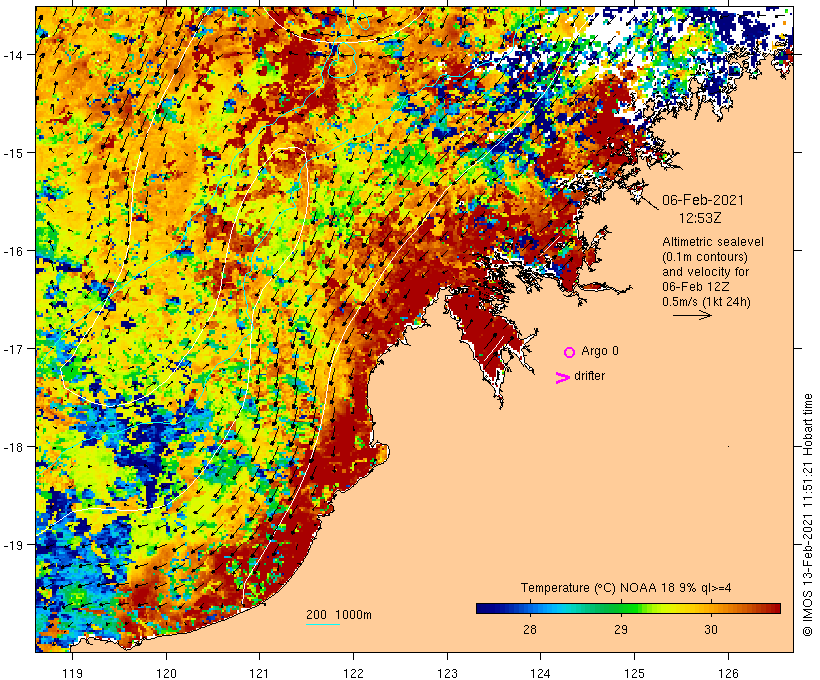The image size is (820, 680).
Task: Click the colorbar tick label 30
Action: [711, 629]
